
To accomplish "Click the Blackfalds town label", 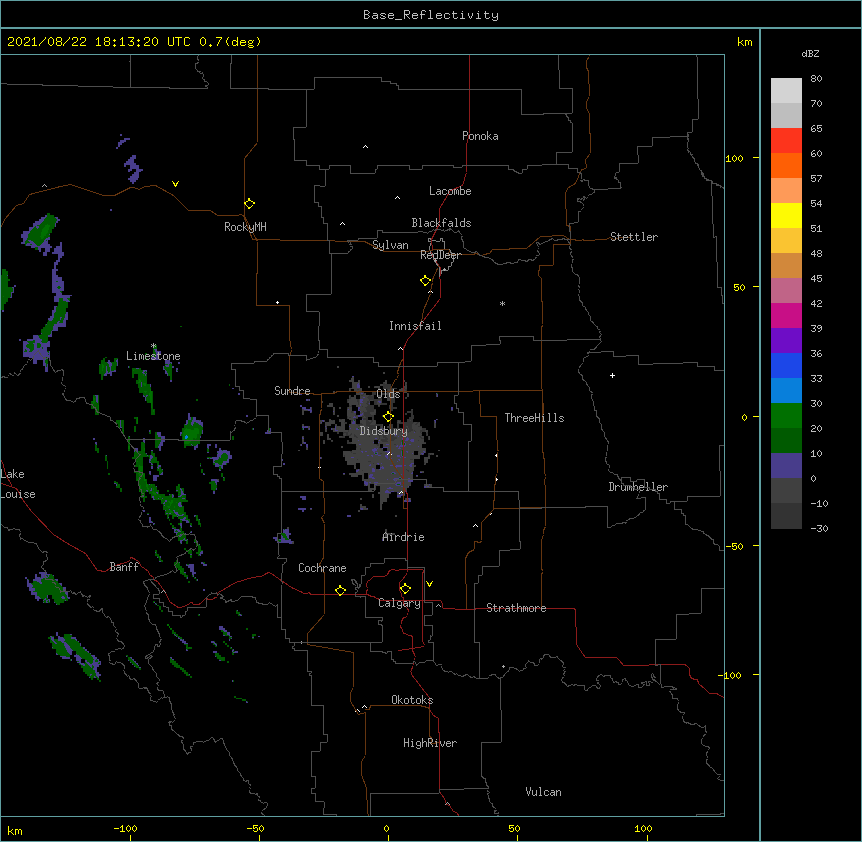I will tap(441, 223).
